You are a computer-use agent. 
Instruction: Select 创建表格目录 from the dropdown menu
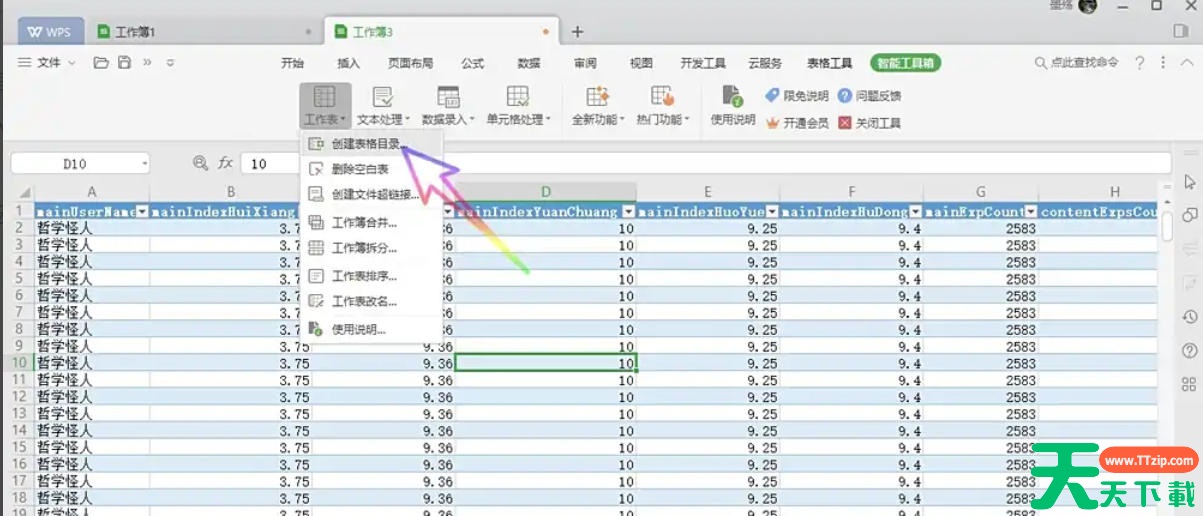(366, 144)
